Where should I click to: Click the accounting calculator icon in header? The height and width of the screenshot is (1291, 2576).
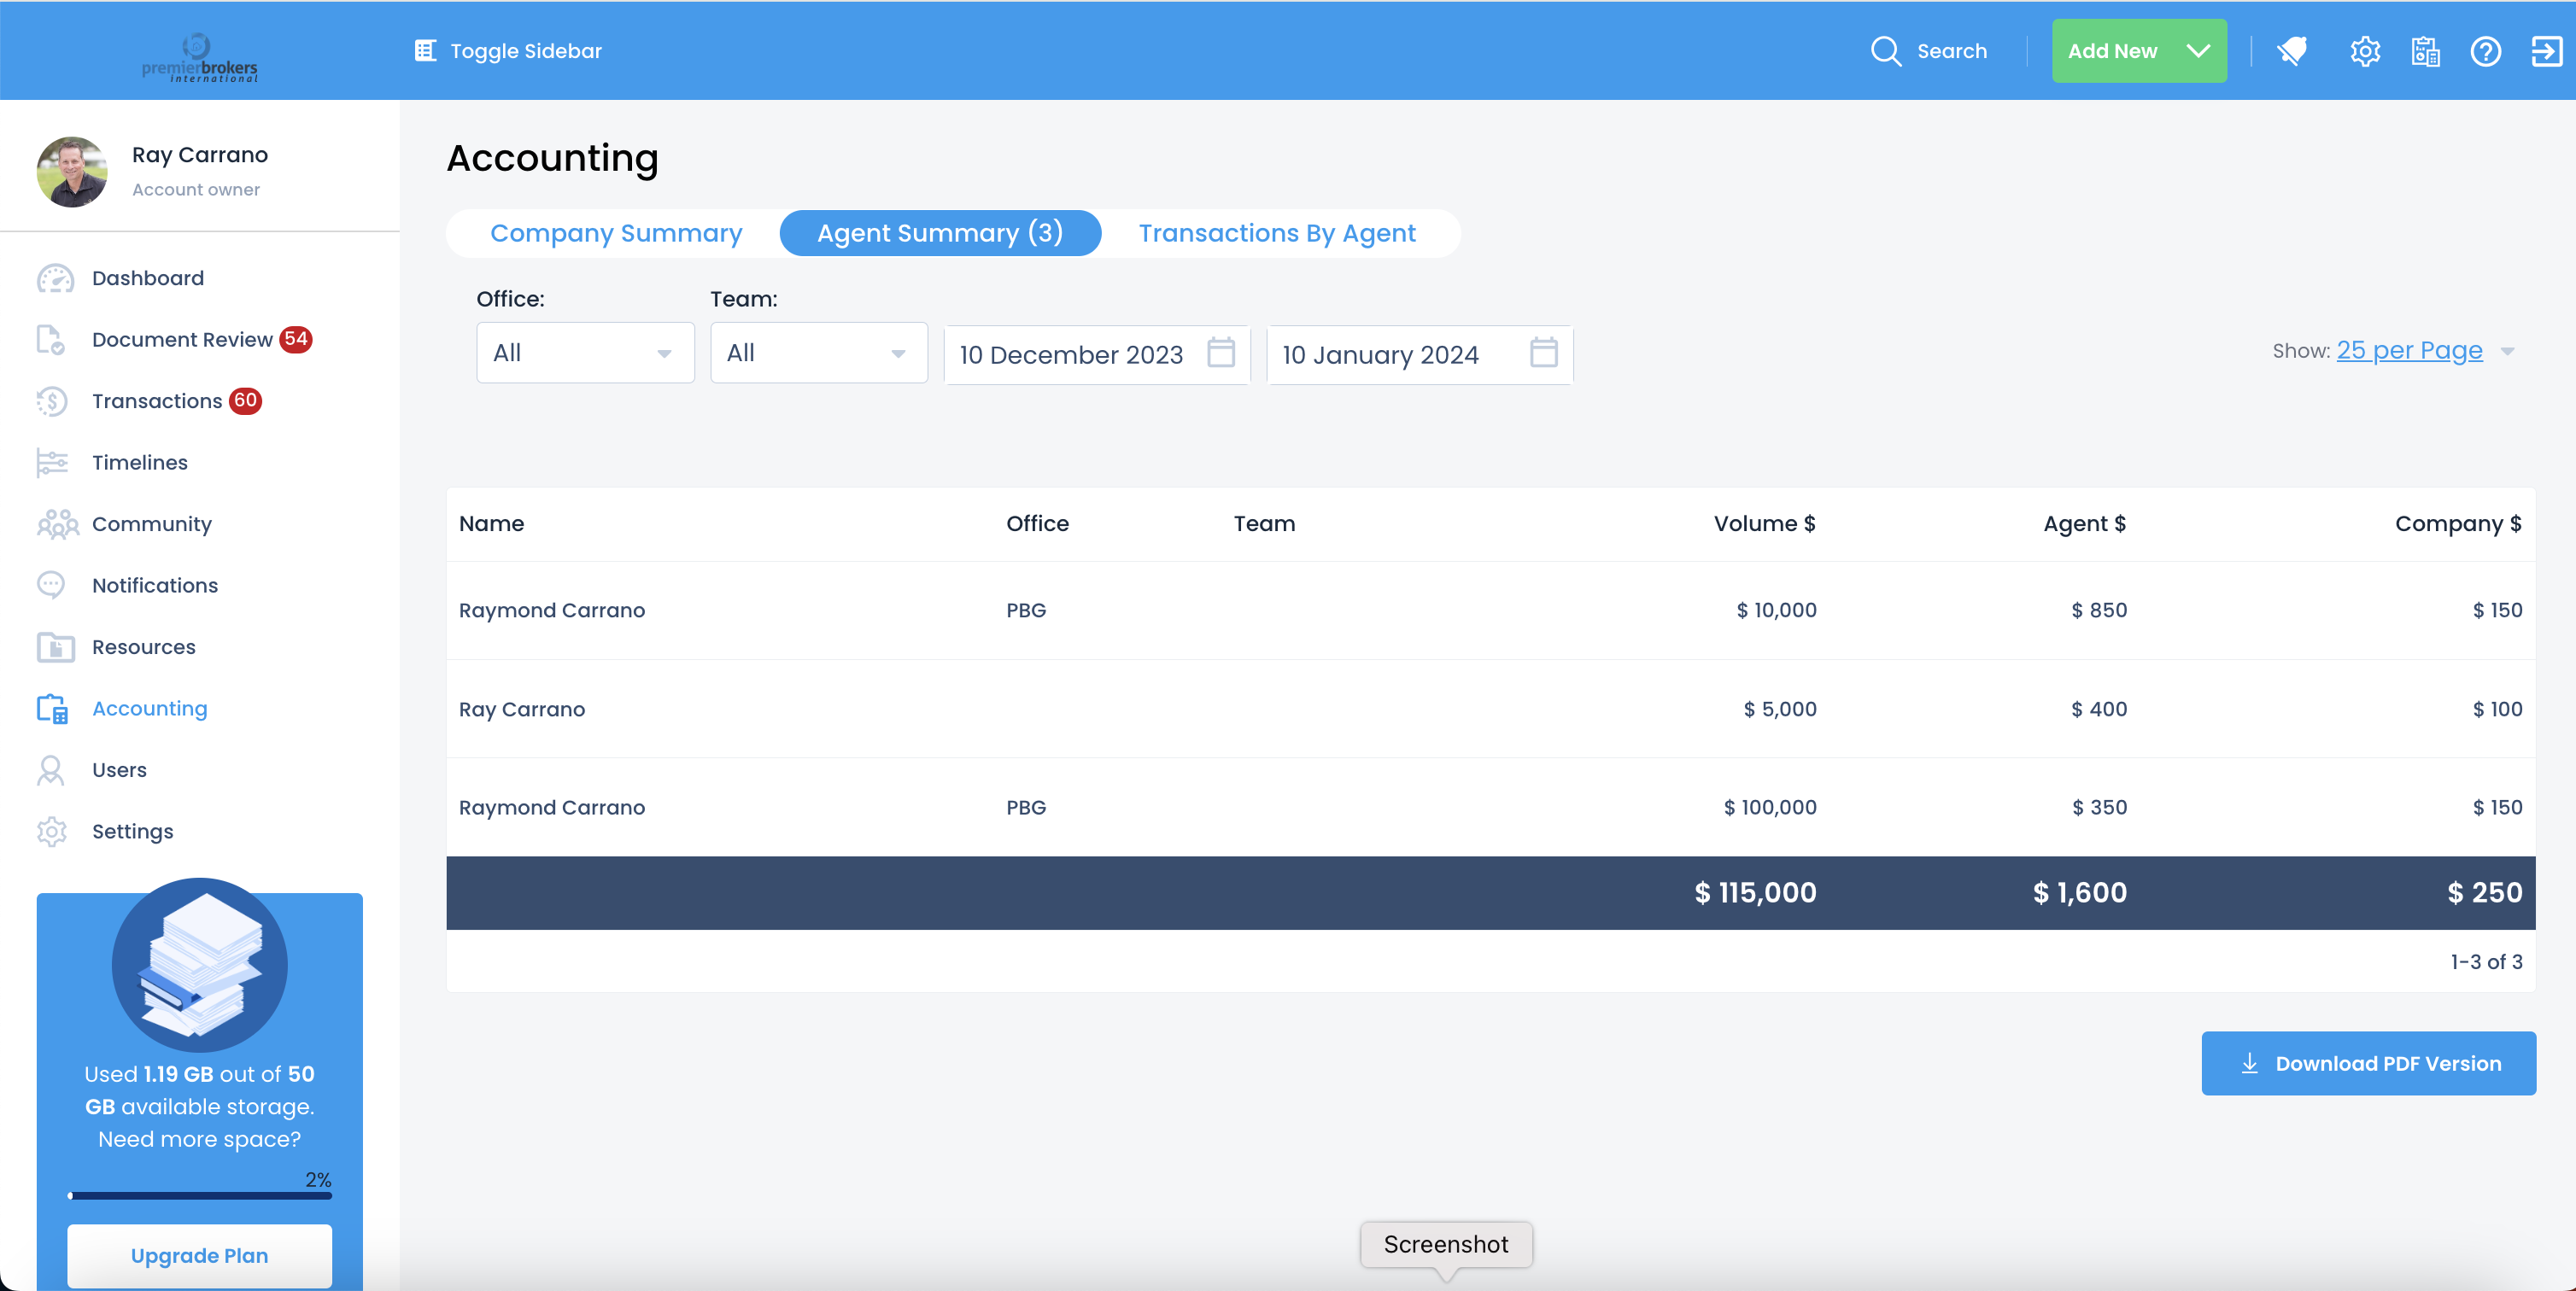tap(2425, 51)
